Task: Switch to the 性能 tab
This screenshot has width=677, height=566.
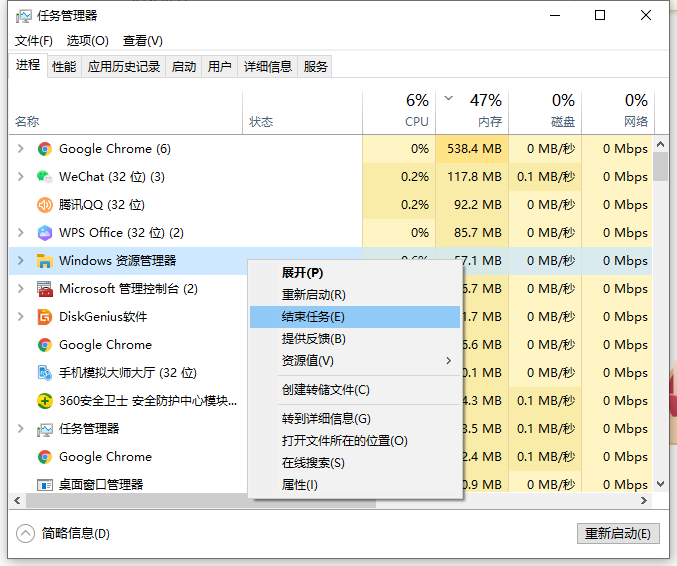Action: click(64, 67)
